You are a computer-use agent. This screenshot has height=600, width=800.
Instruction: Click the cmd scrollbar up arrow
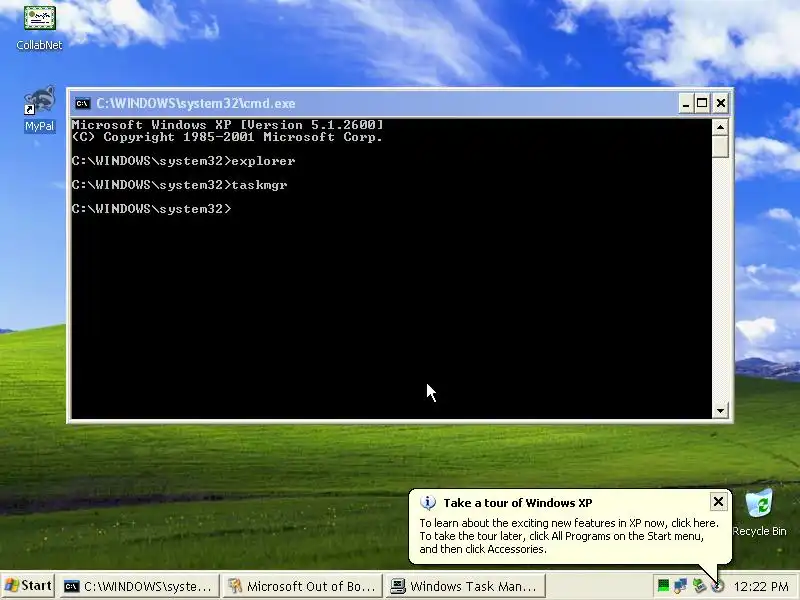[720, 127]
